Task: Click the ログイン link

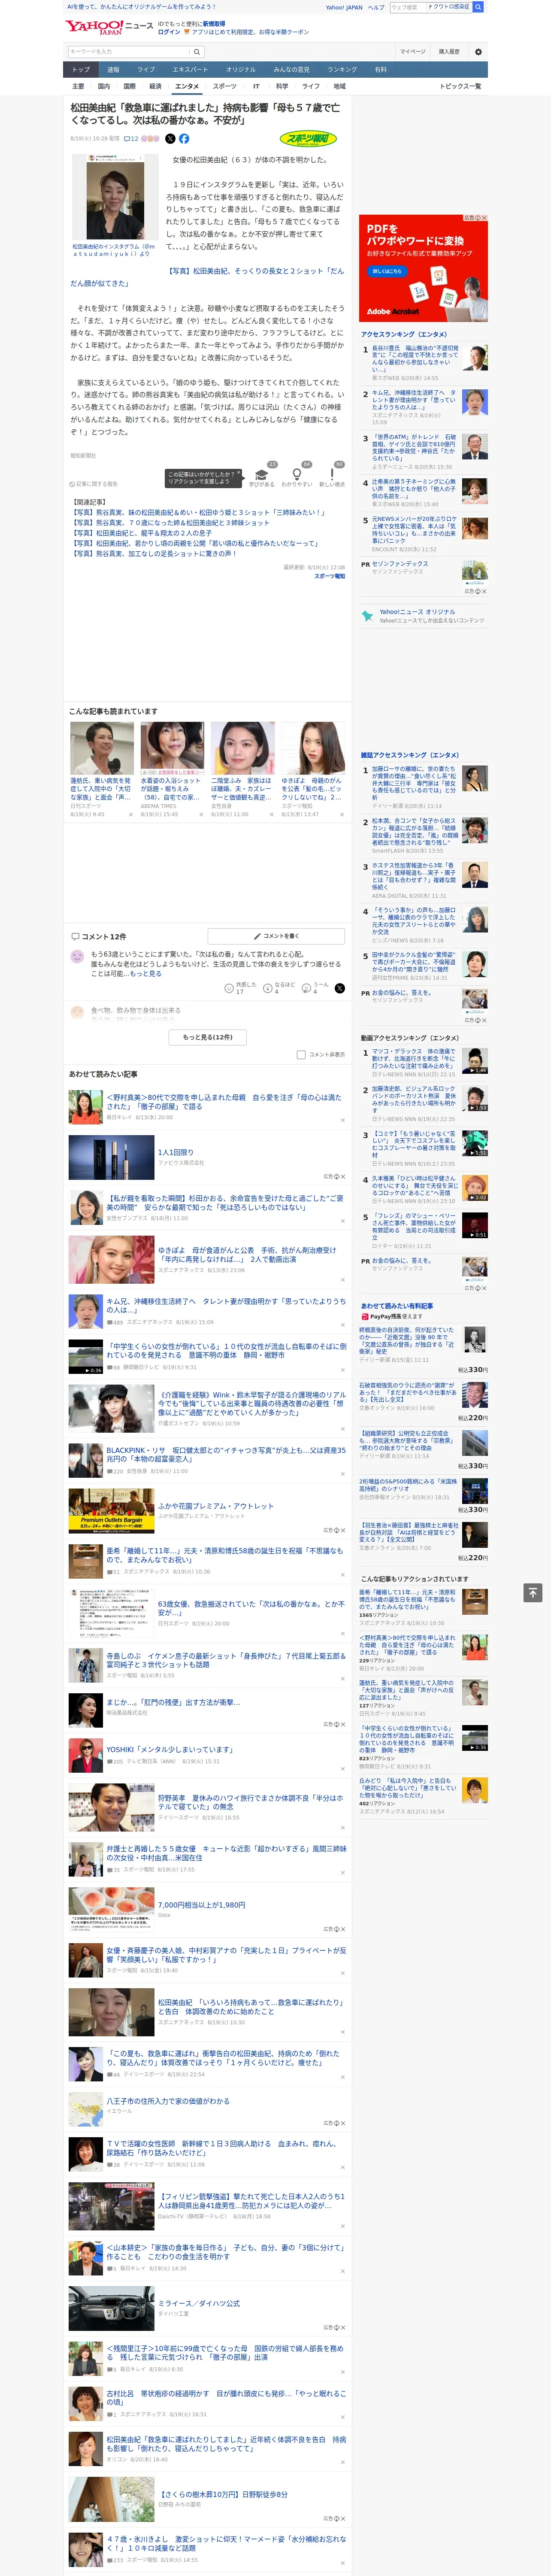Action: tap(169, 32)
